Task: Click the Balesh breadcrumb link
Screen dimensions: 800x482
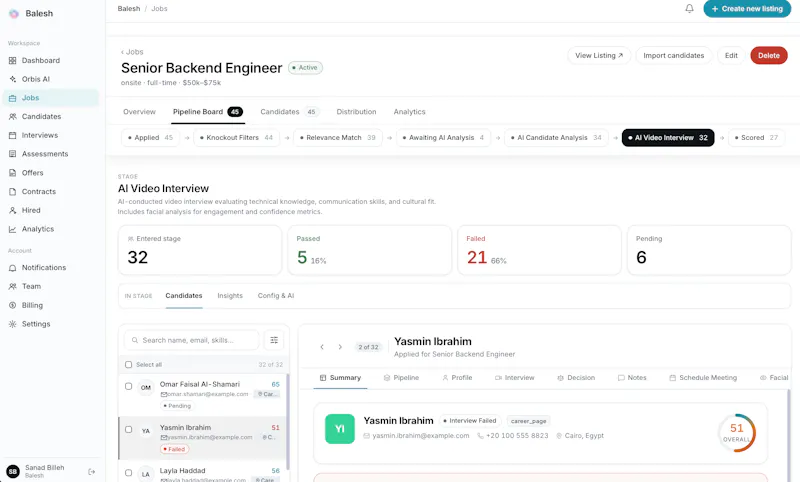Action: coord(129,9)
